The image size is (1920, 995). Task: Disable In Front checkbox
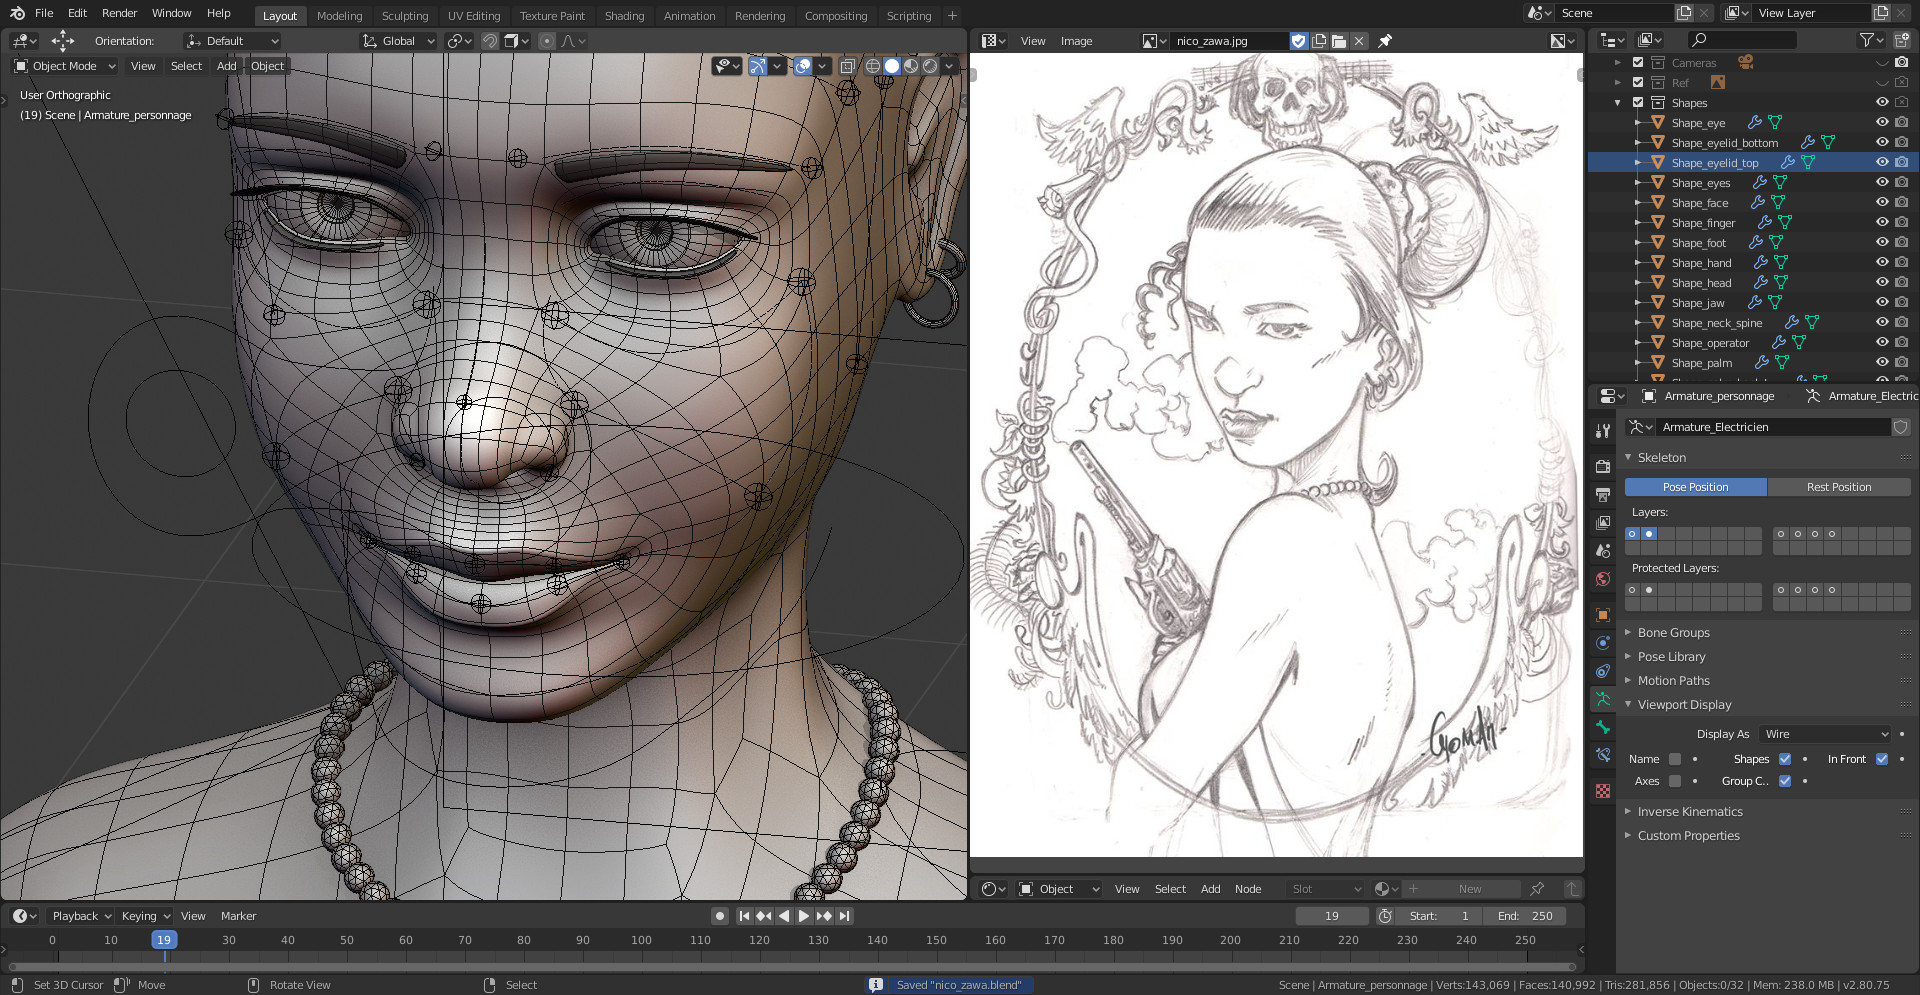click(1882, 759)
